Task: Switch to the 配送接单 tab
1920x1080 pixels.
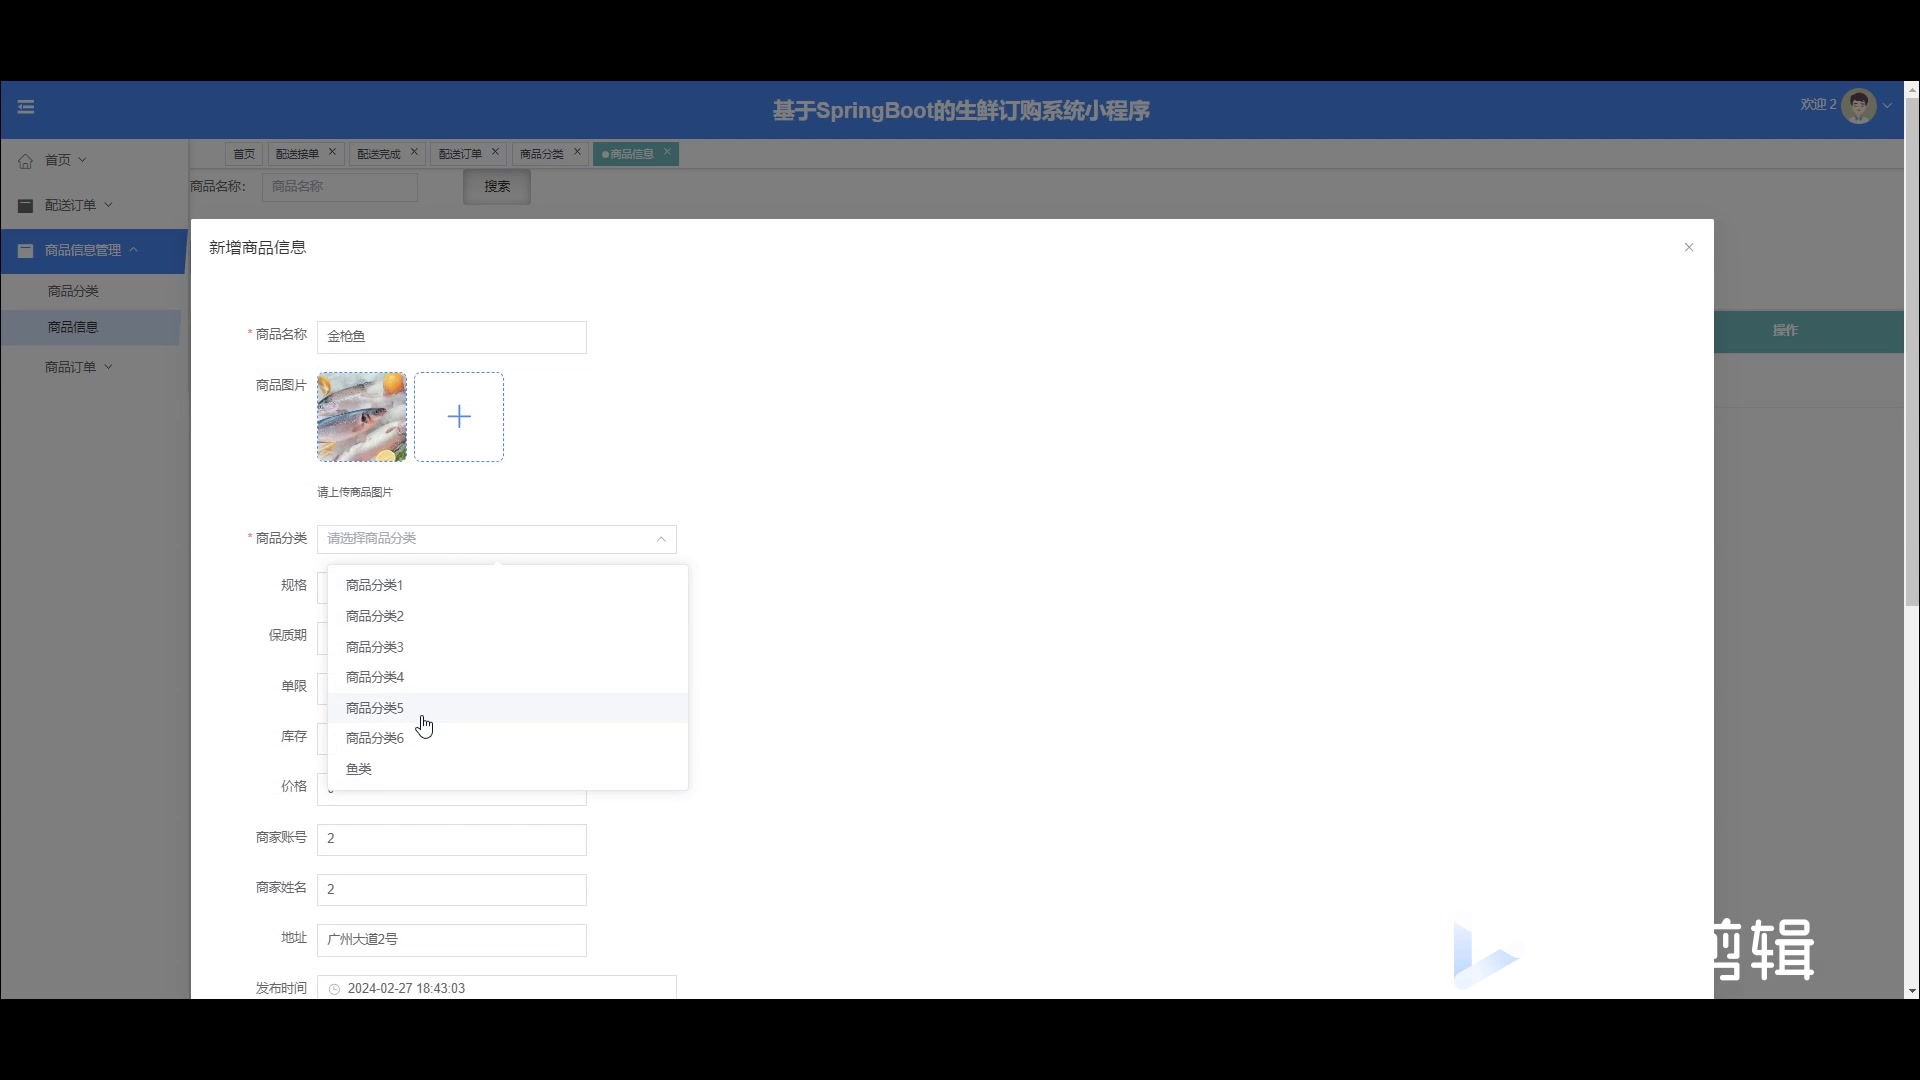Action: pyautogui.click(x=297, y=154)
